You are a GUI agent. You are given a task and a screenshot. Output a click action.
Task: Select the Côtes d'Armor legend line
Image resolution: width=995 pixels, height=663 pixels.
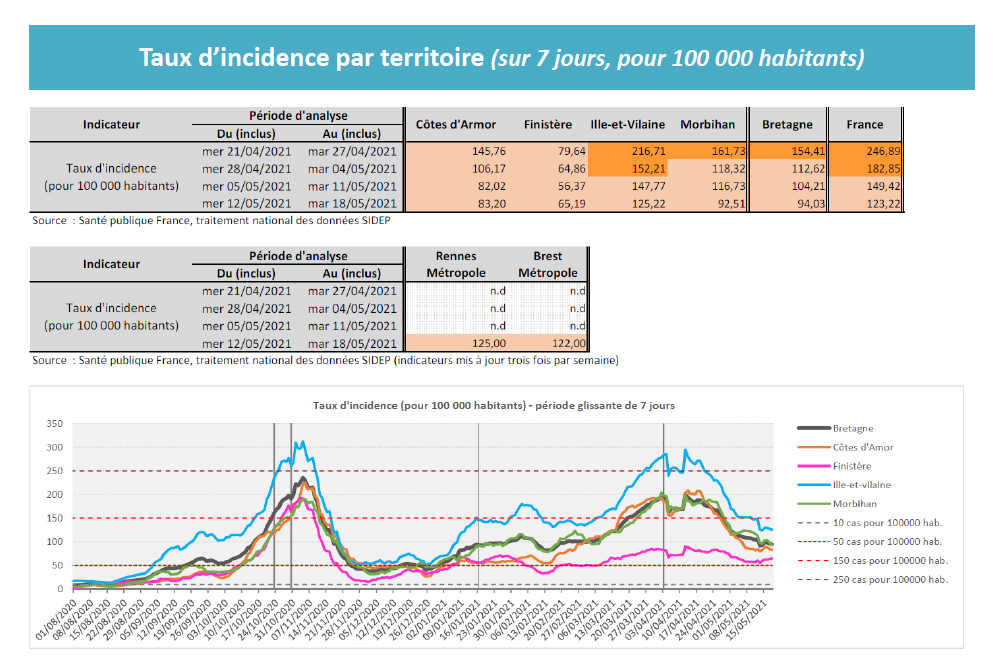click(862, 447)
